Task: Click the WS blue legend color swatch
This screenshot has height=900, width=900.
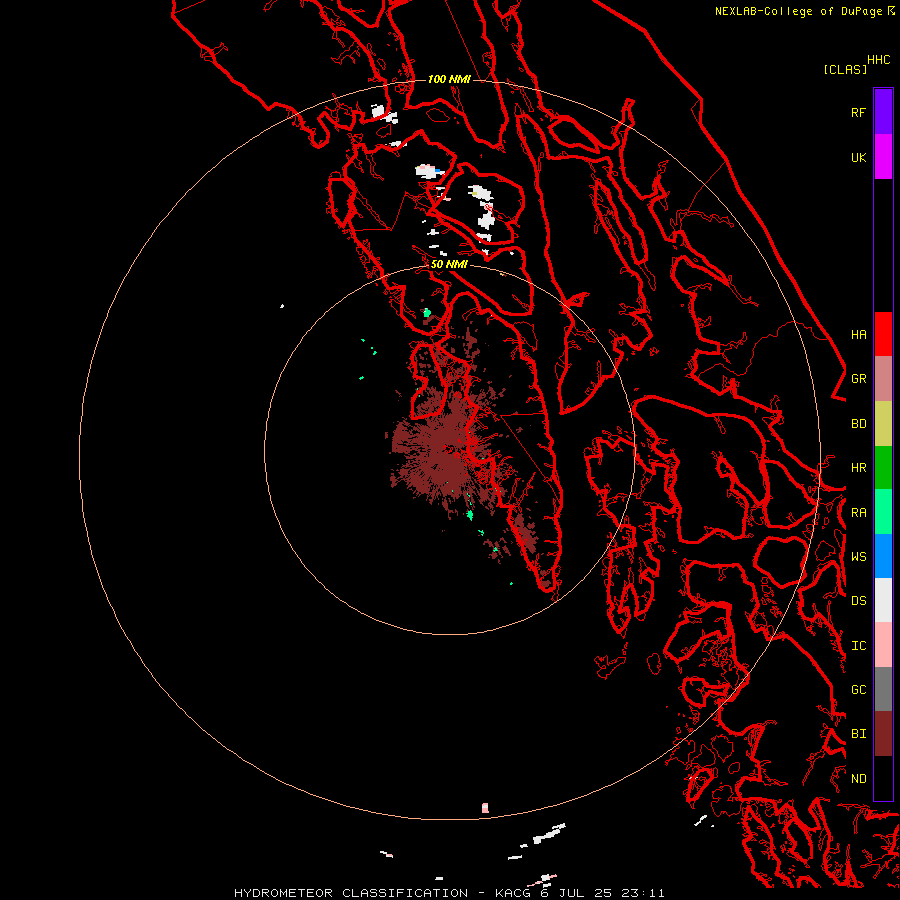Action: (883, 556)
